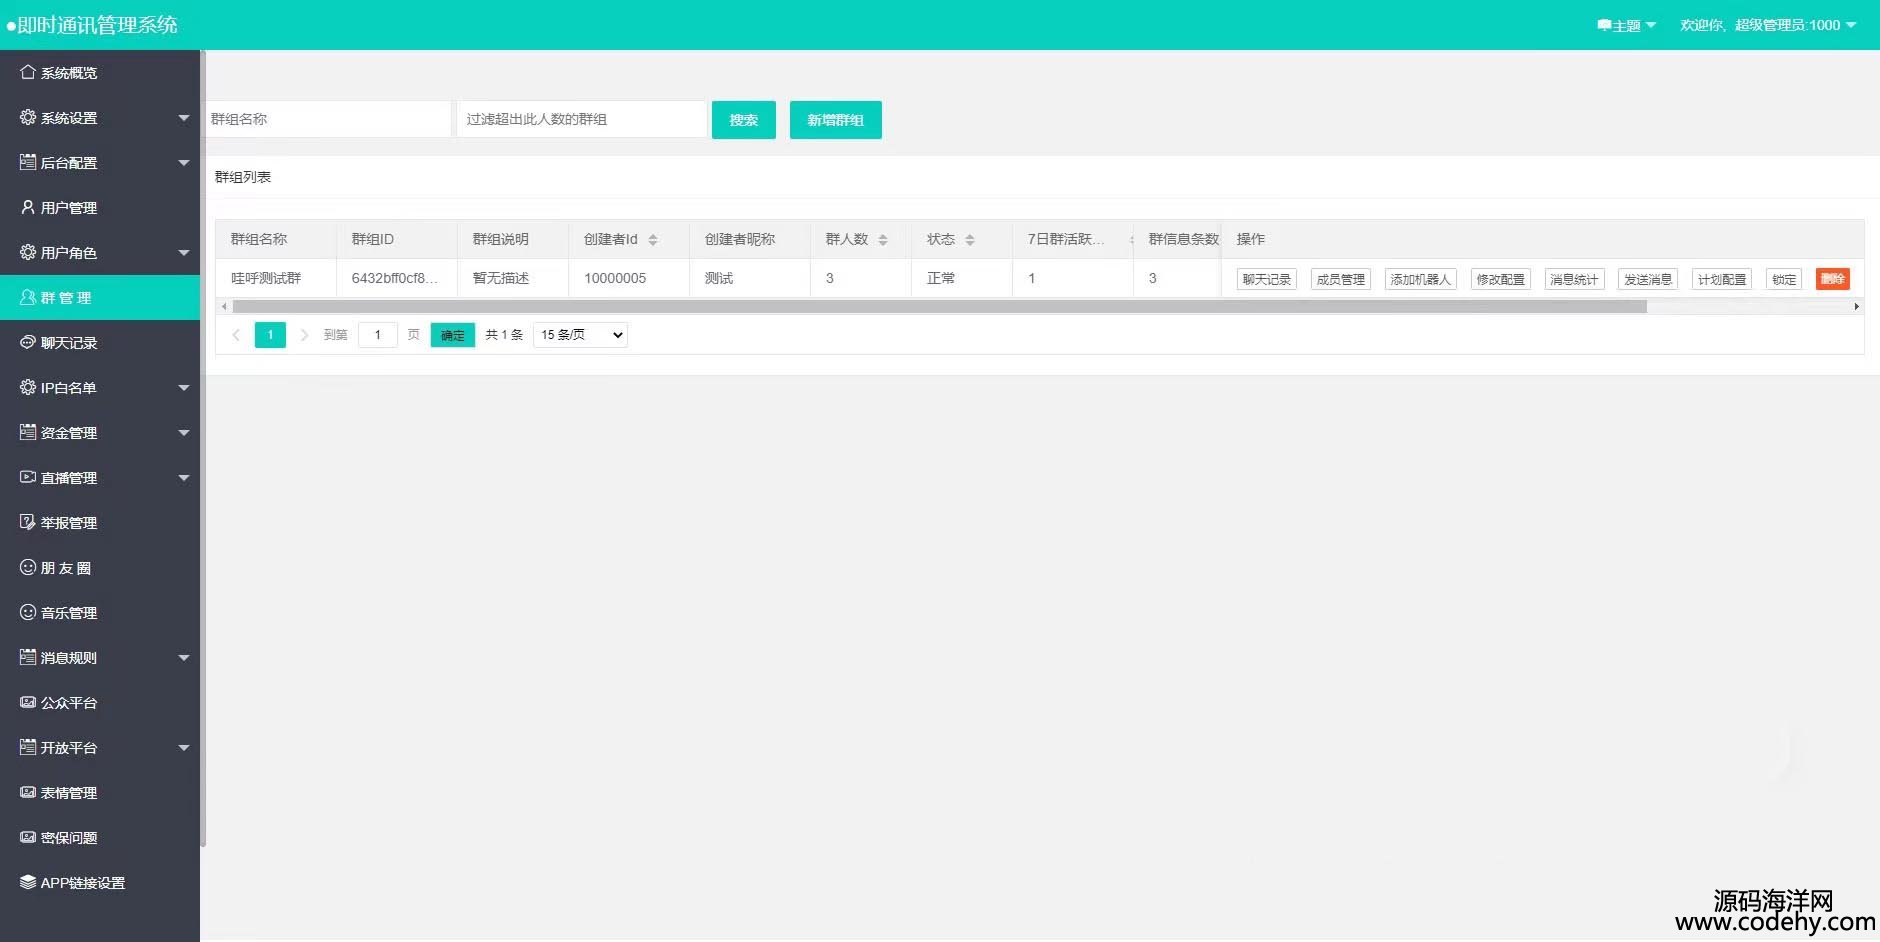Click 发送消息 button in table row

[1648, 279]
